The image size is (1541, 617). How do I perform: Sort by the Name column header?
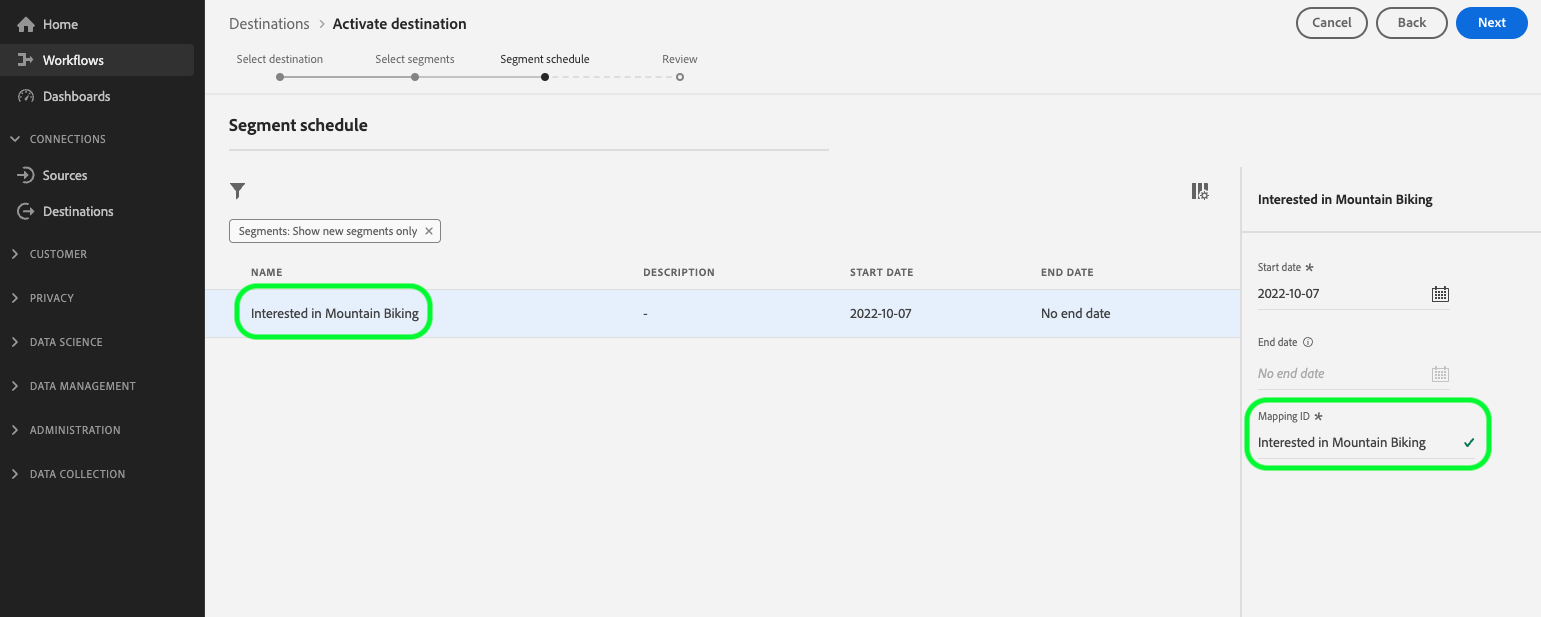pos(267,272)
